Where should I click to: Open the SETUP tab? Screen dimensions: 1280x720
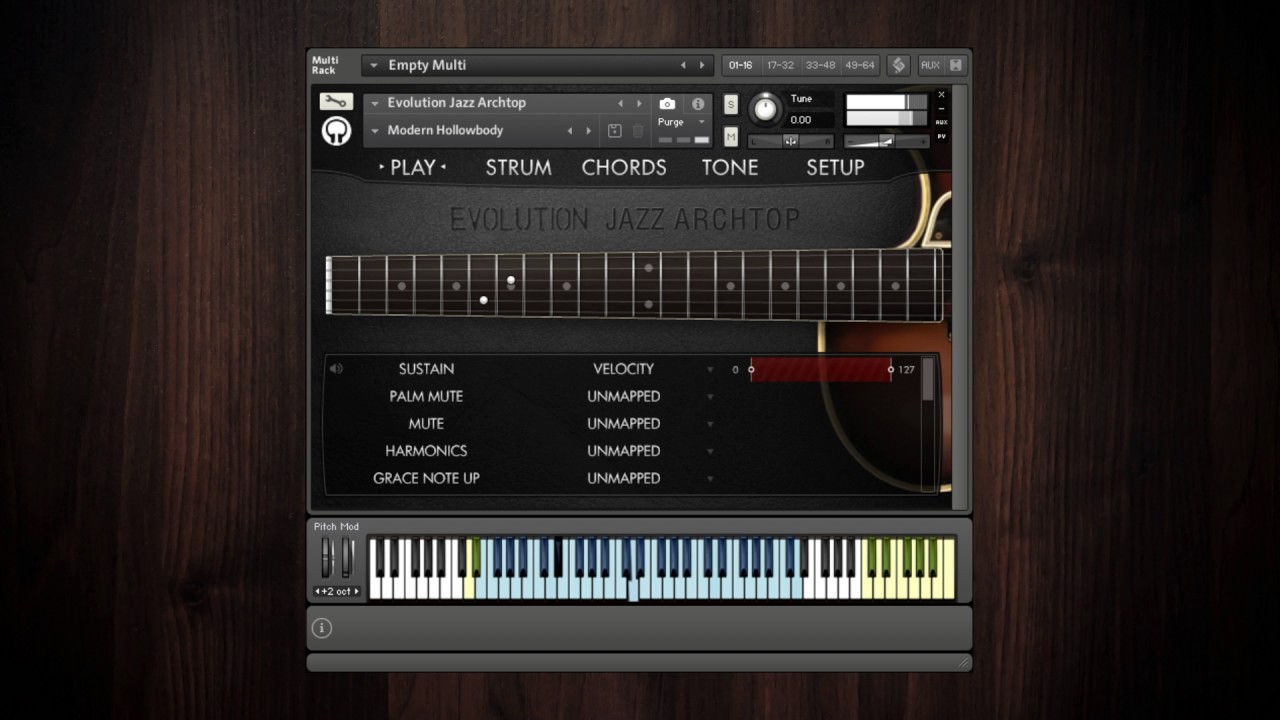click(x=835, y=167)
